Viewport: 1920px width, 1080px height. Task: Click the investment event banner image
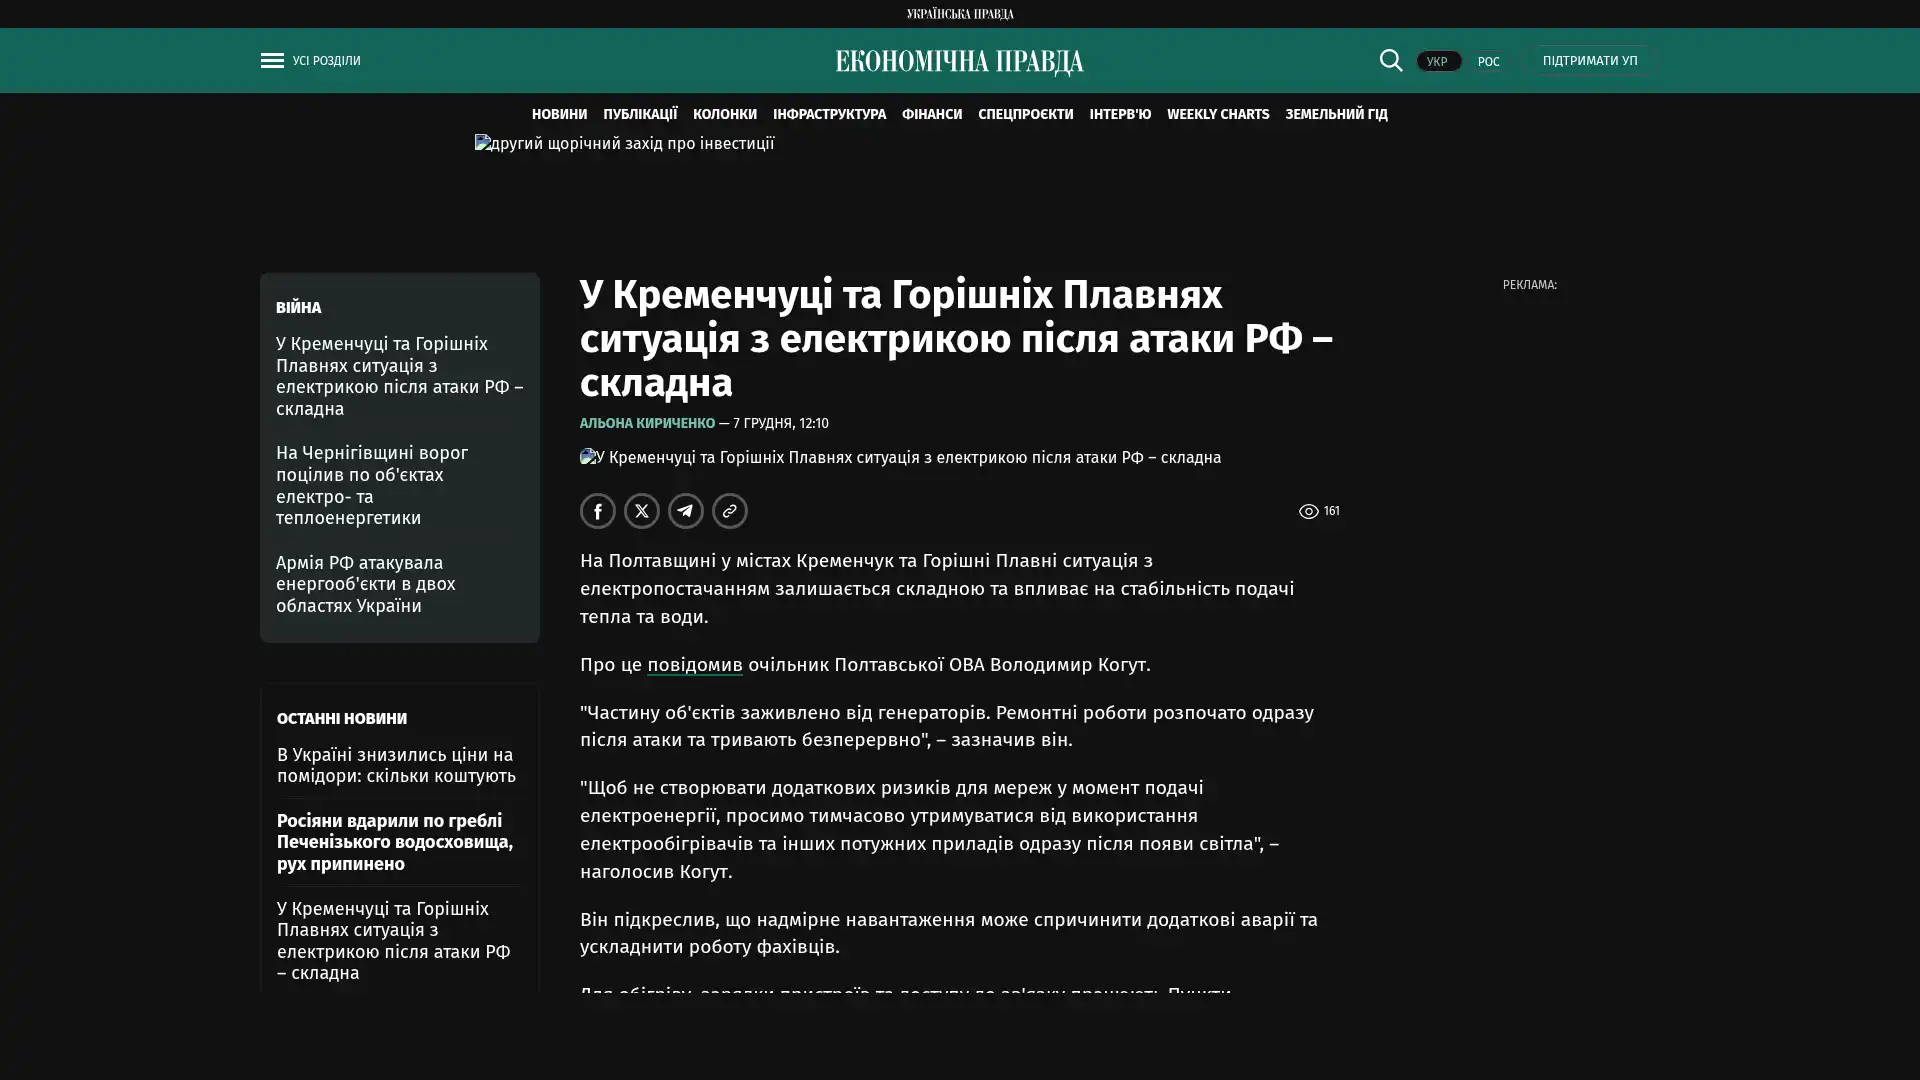[x=624, y=144]
